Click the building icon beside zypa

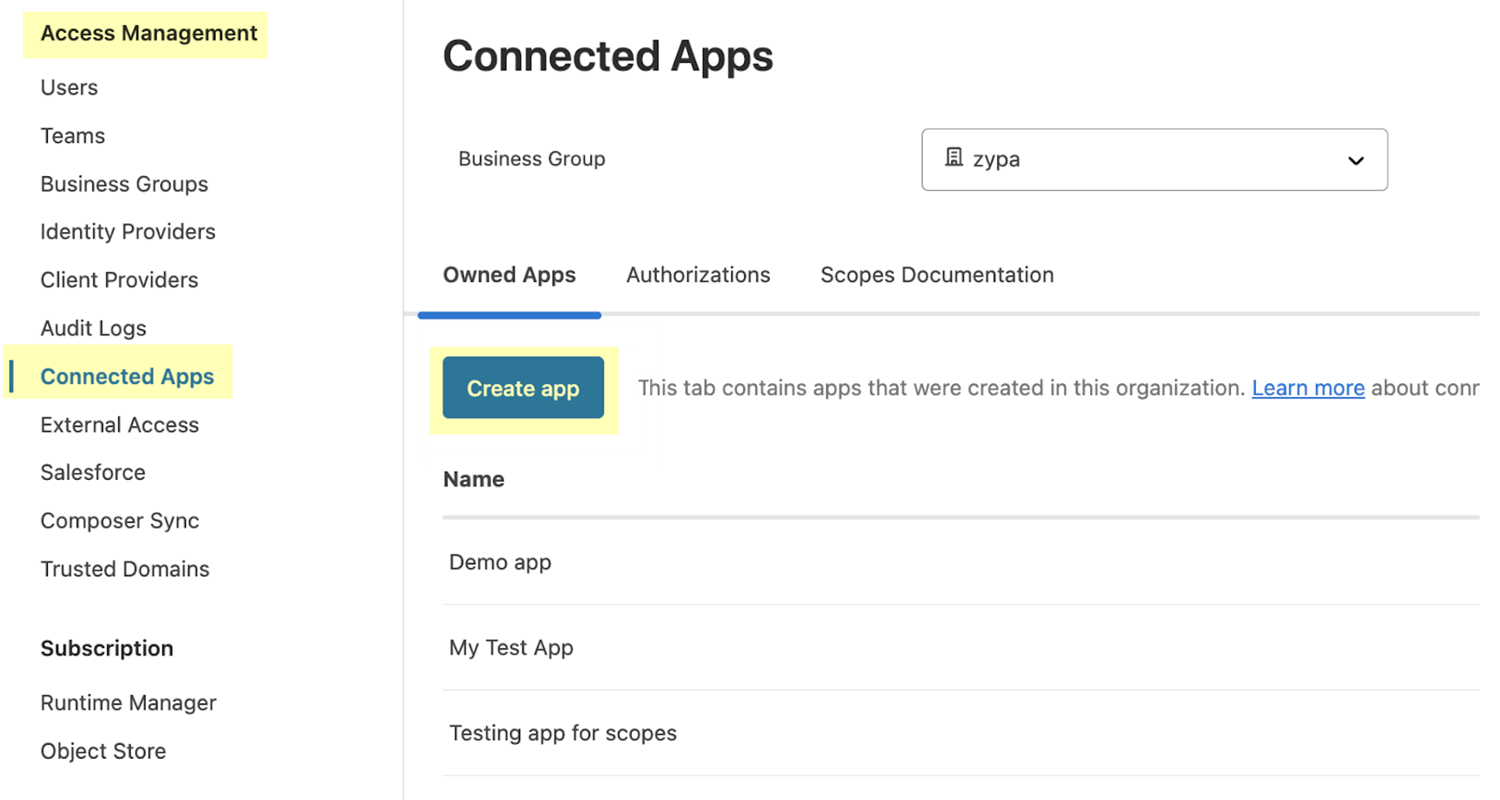tap(953, 158)
